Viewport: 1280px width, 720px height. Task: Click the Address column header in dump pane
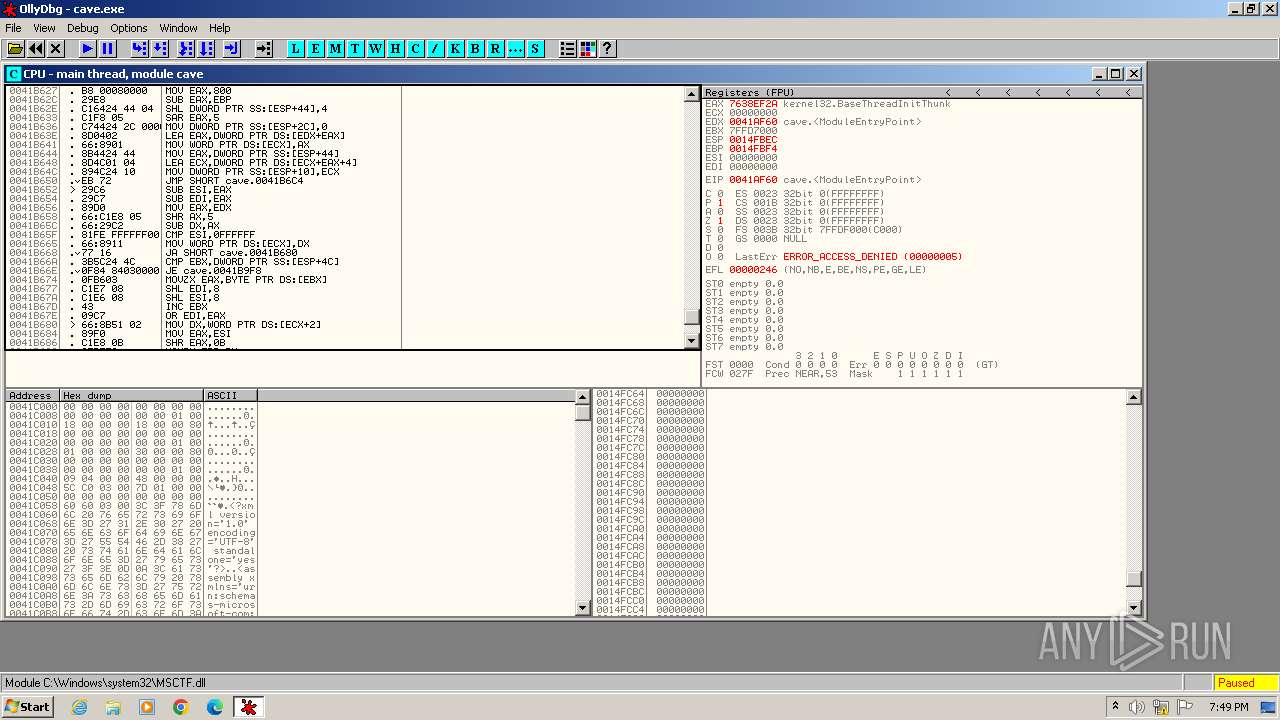(x=33, y=396)
